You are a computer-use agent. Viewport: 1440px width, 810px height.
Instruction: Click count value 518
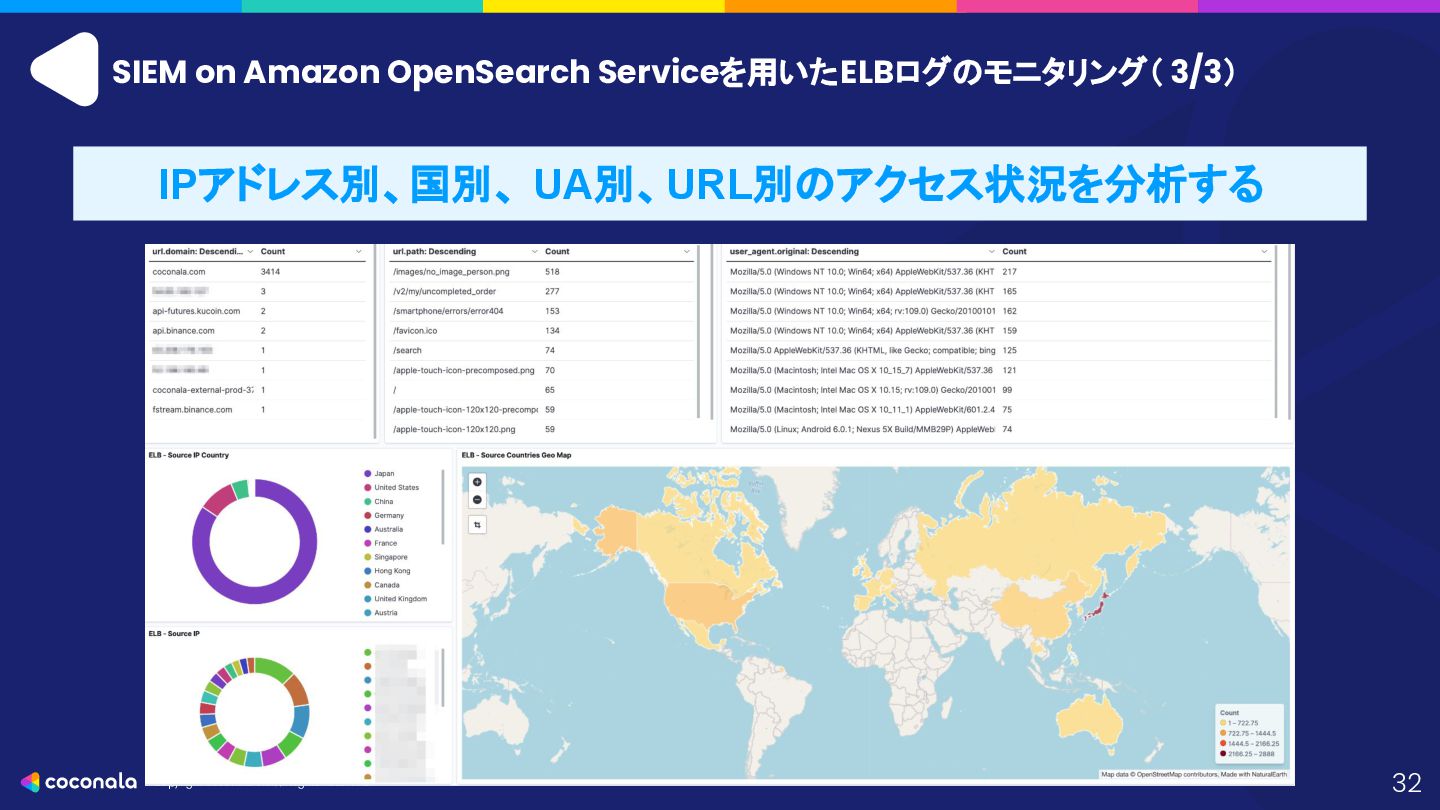[552, 271]
